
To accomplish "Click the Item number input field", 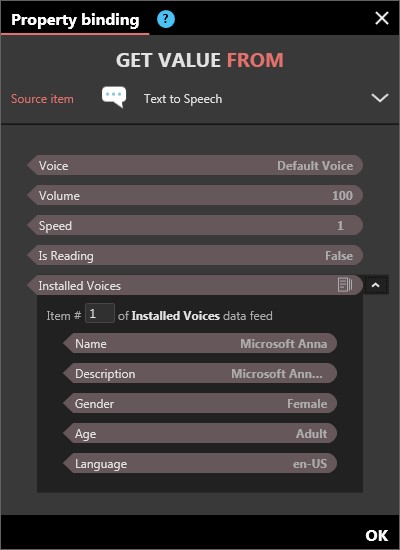I will coord(100,313).
